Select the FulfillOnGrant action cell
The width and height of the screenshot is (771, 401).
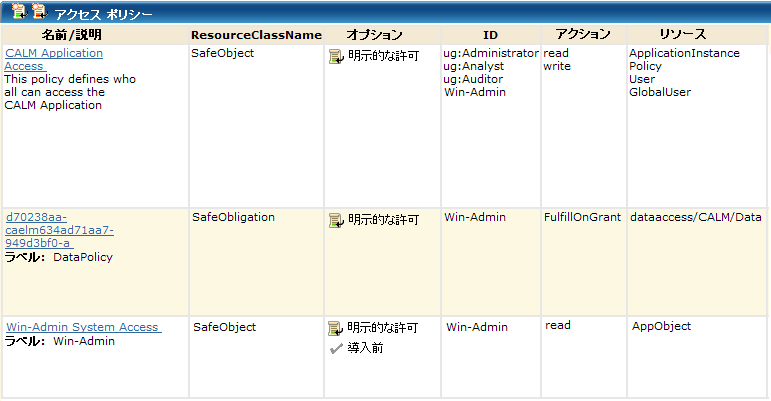click(x=582, y=217)
